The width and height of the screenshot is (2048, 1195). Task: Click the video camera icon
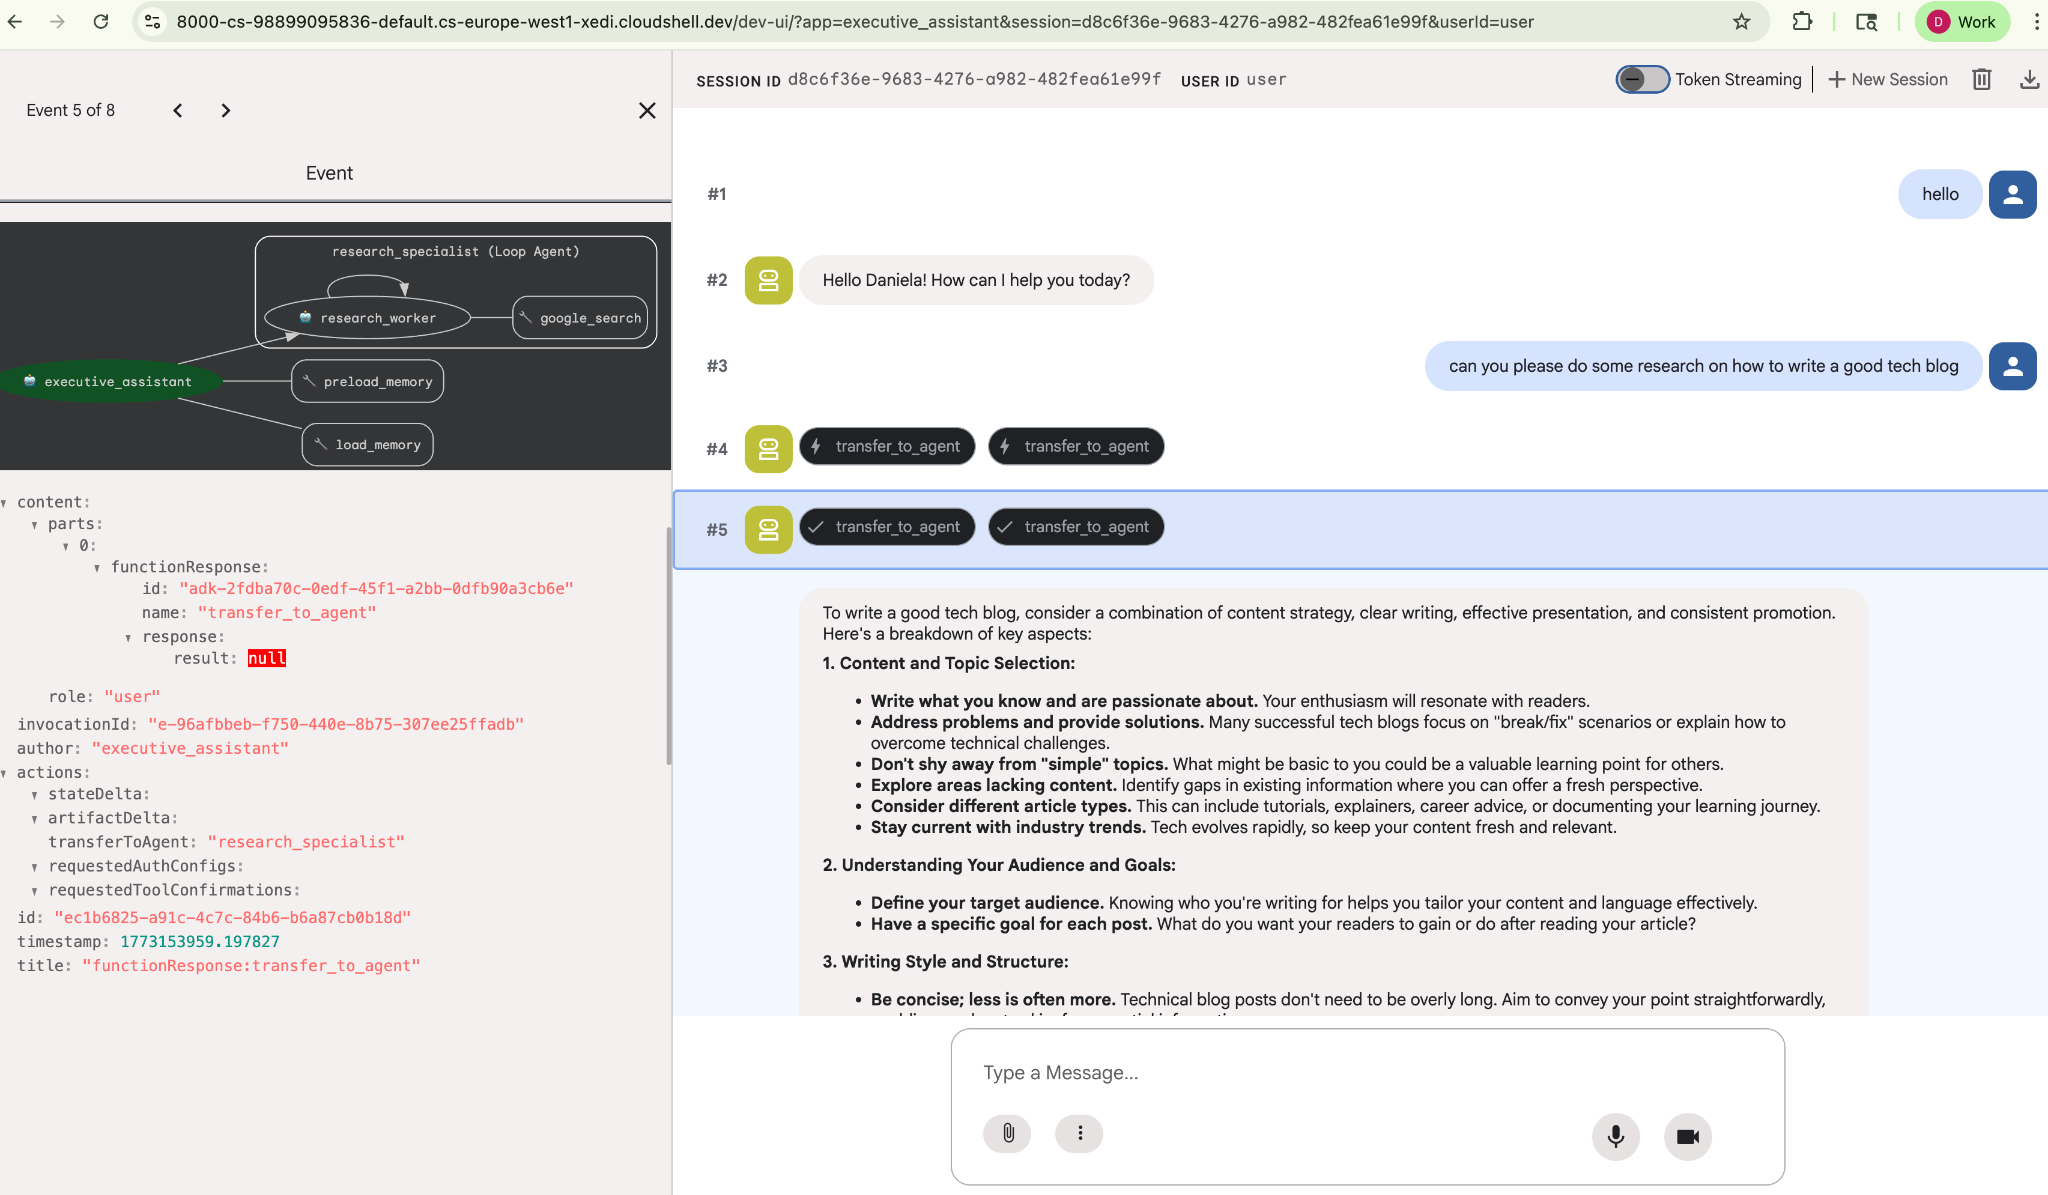point(1687,1136)
